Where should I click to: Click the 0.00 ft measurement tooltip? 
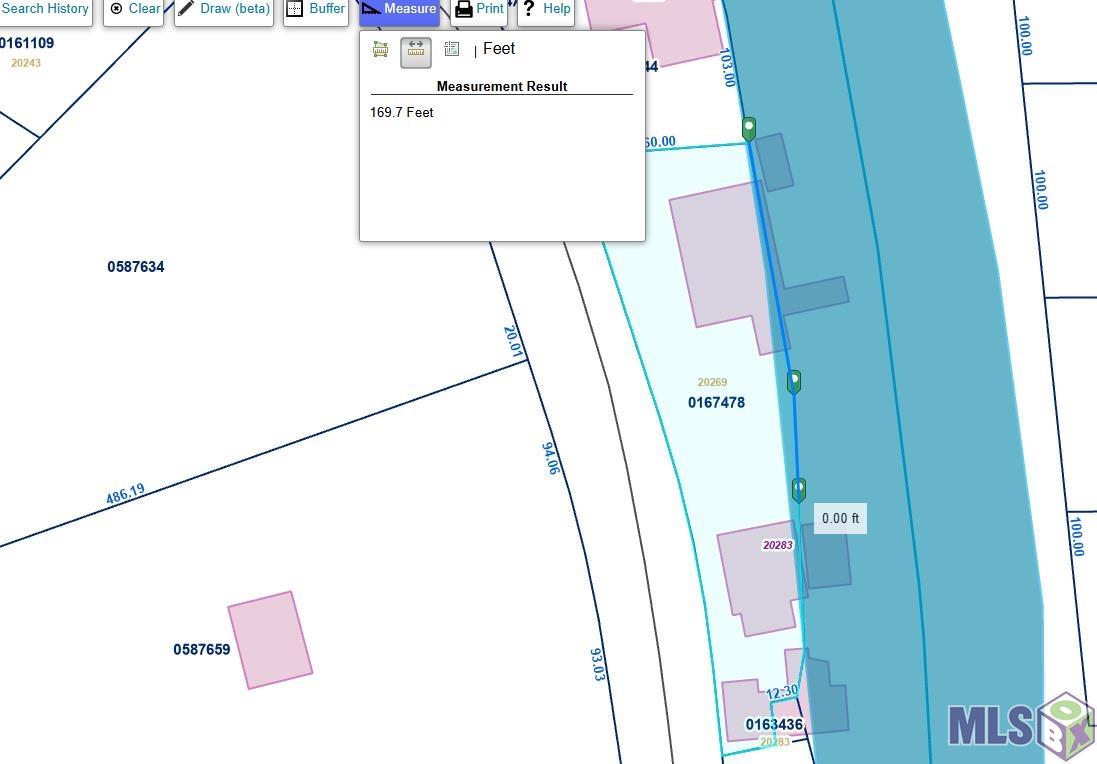(x=840, y=518)
